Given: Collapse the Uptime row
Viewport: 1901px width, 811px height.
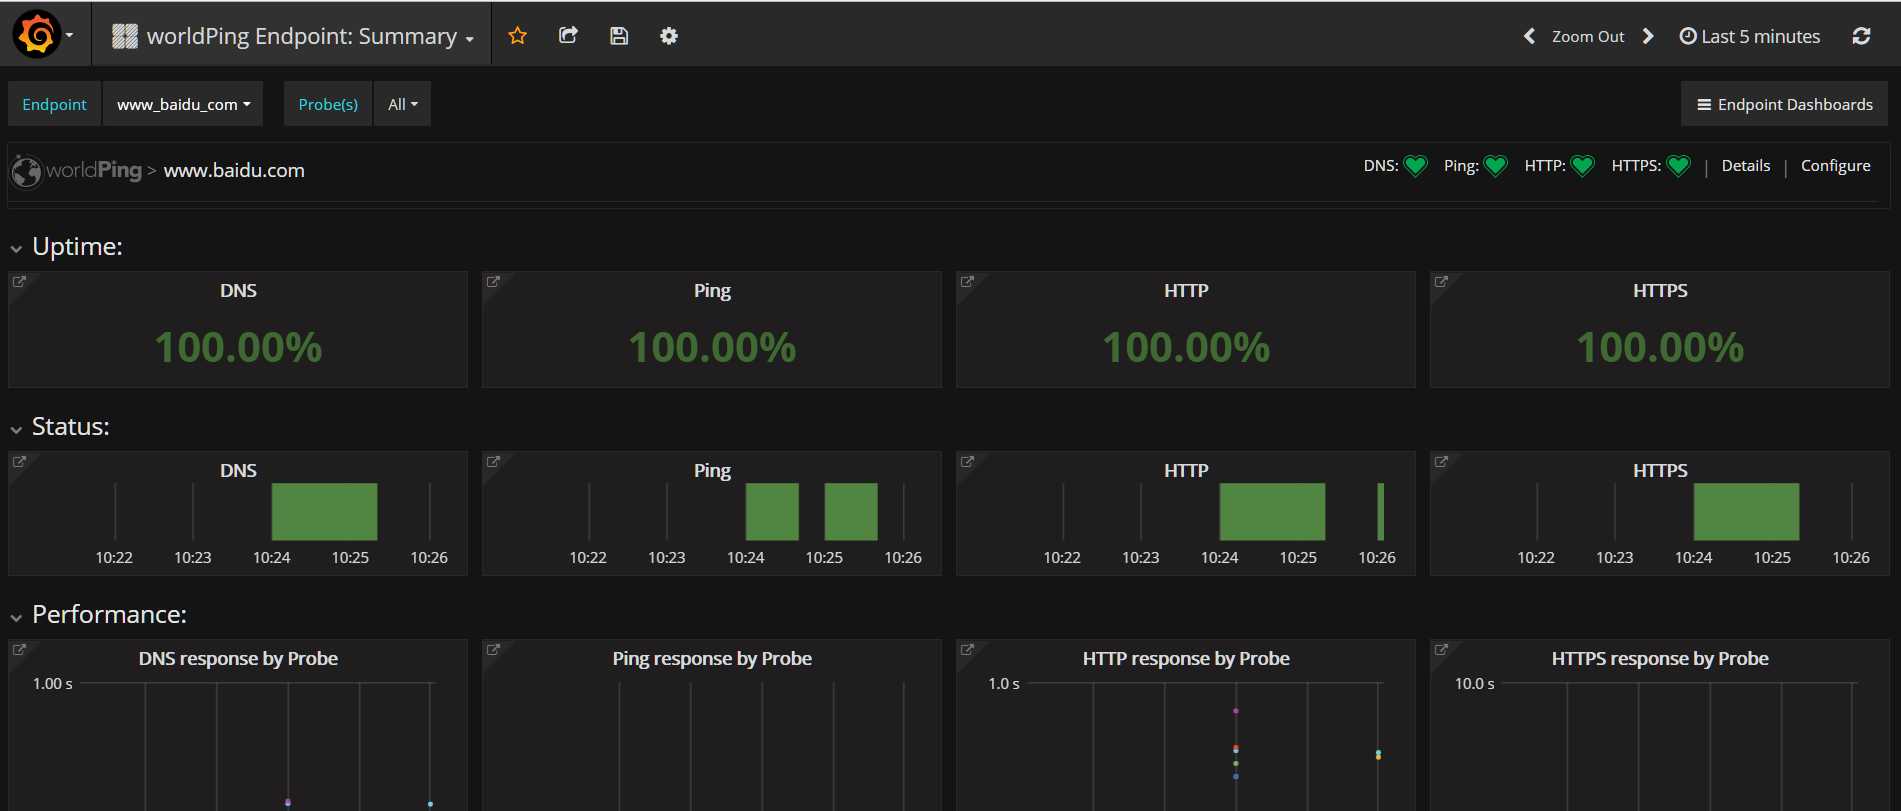Looking at the screenshot, I should (16, 248).
